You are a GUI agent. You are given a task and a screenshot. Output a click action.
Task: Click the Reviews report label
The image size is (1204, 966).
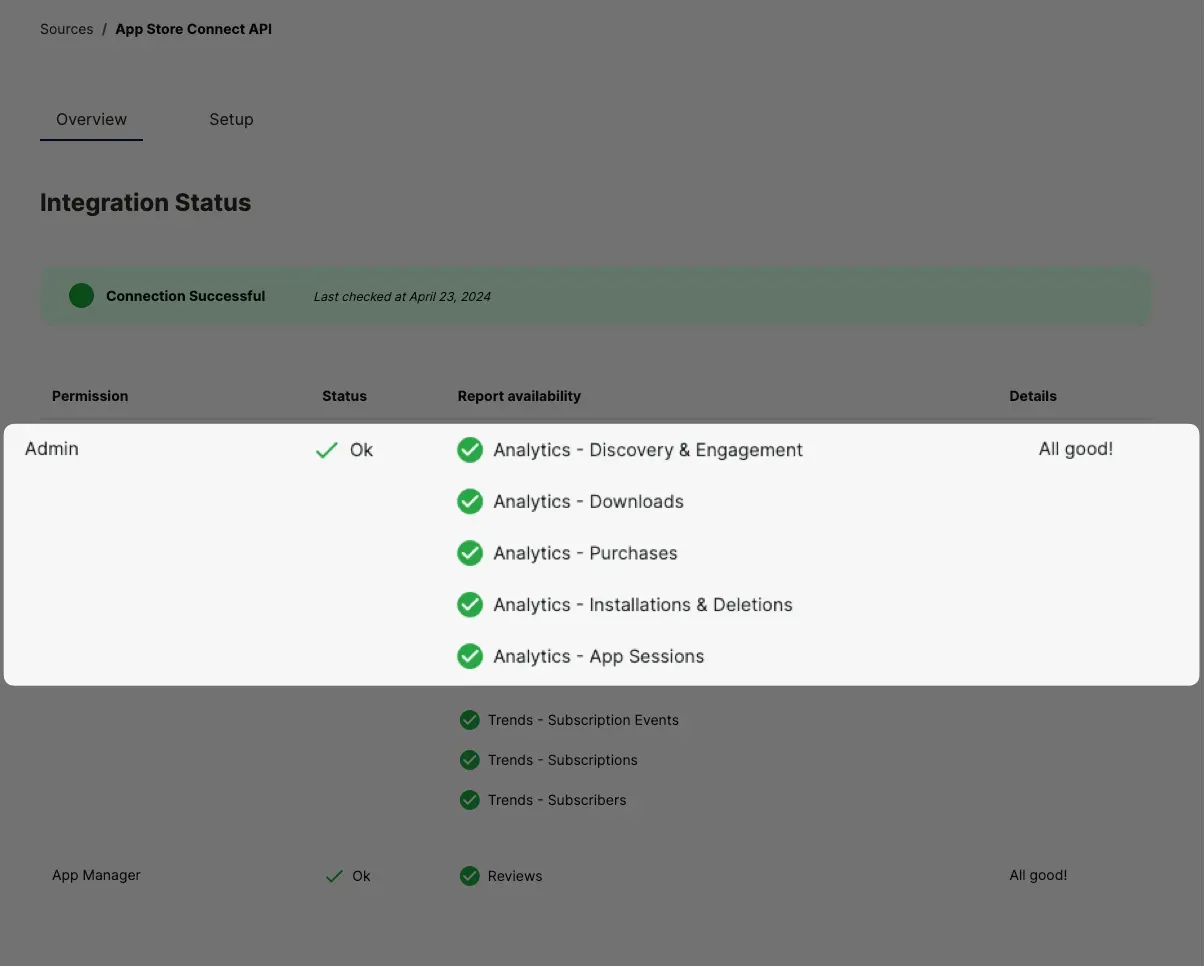[515, 876]
